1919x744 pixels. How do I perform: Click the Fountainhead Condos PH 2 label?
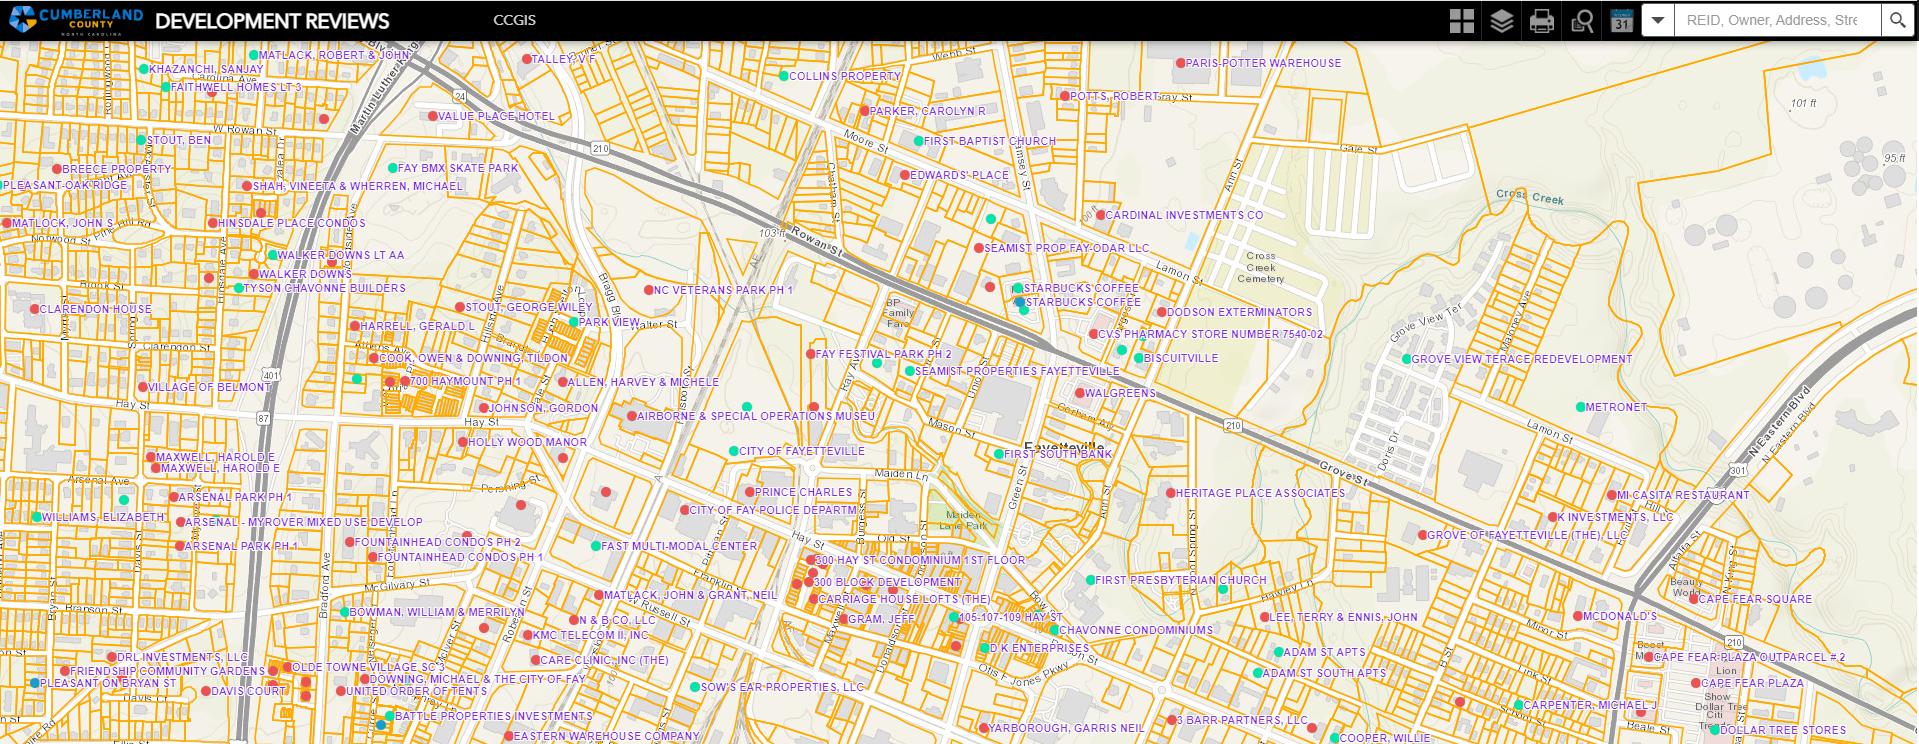[438, 542]
